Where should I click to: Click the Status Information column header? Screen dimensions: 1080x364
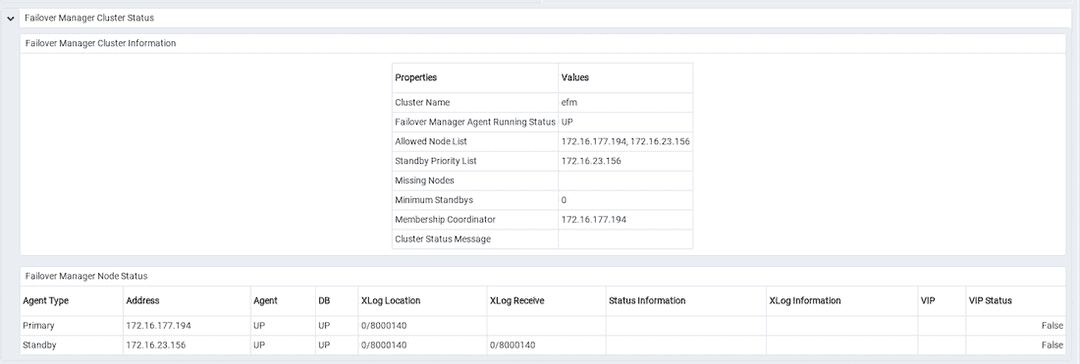(685, 301)
